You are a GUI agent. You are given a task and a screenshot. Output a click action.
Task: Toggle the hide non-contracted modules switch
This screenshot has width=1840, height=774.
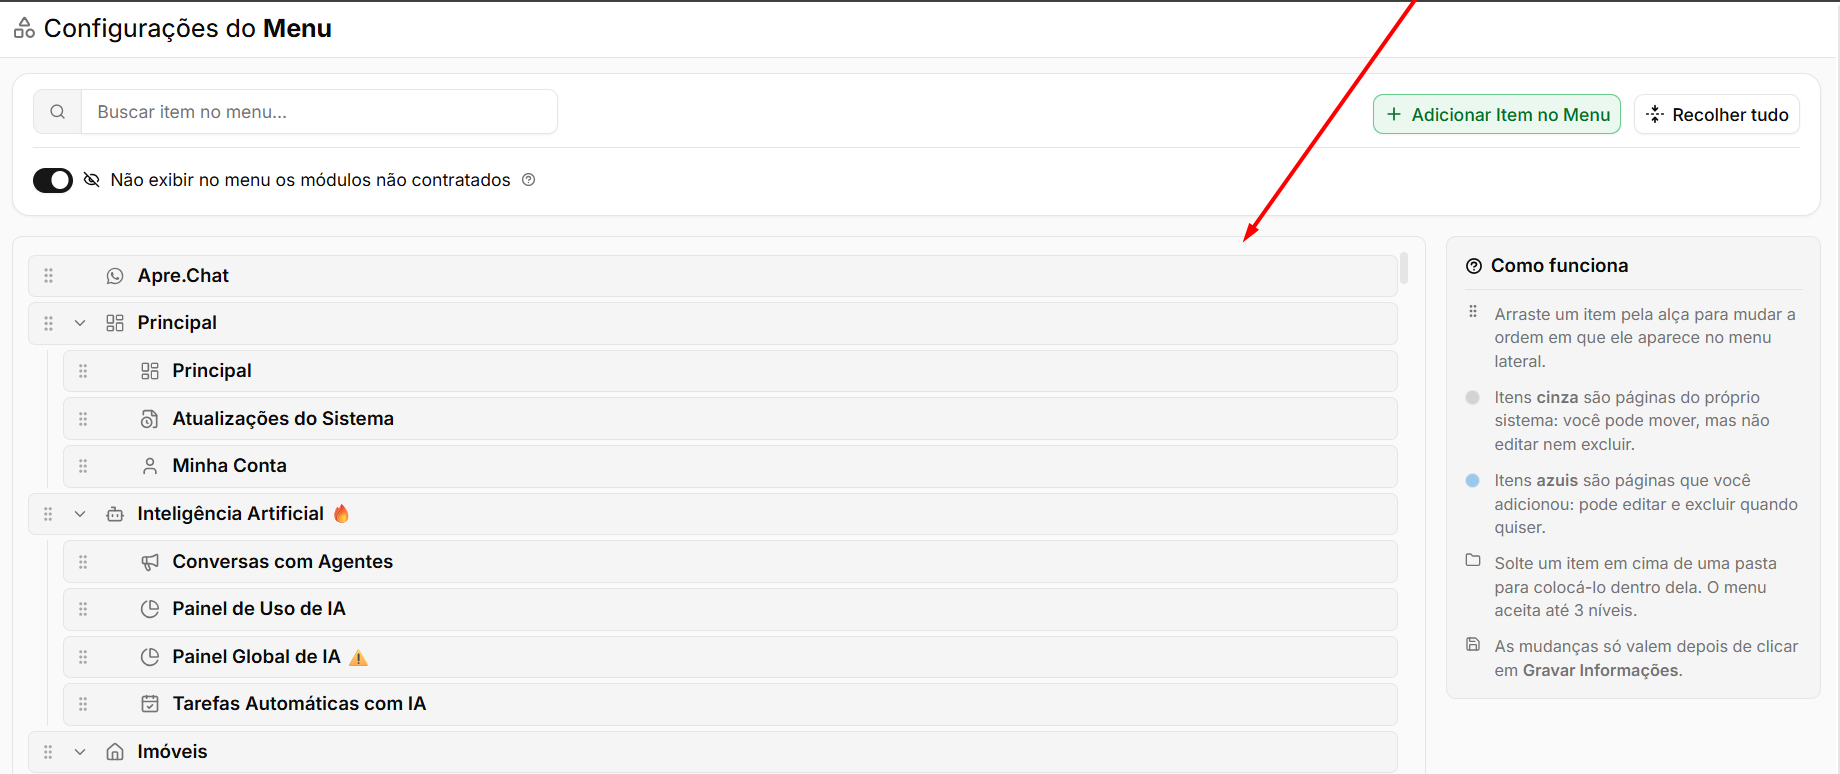click(x=53, y=180)
